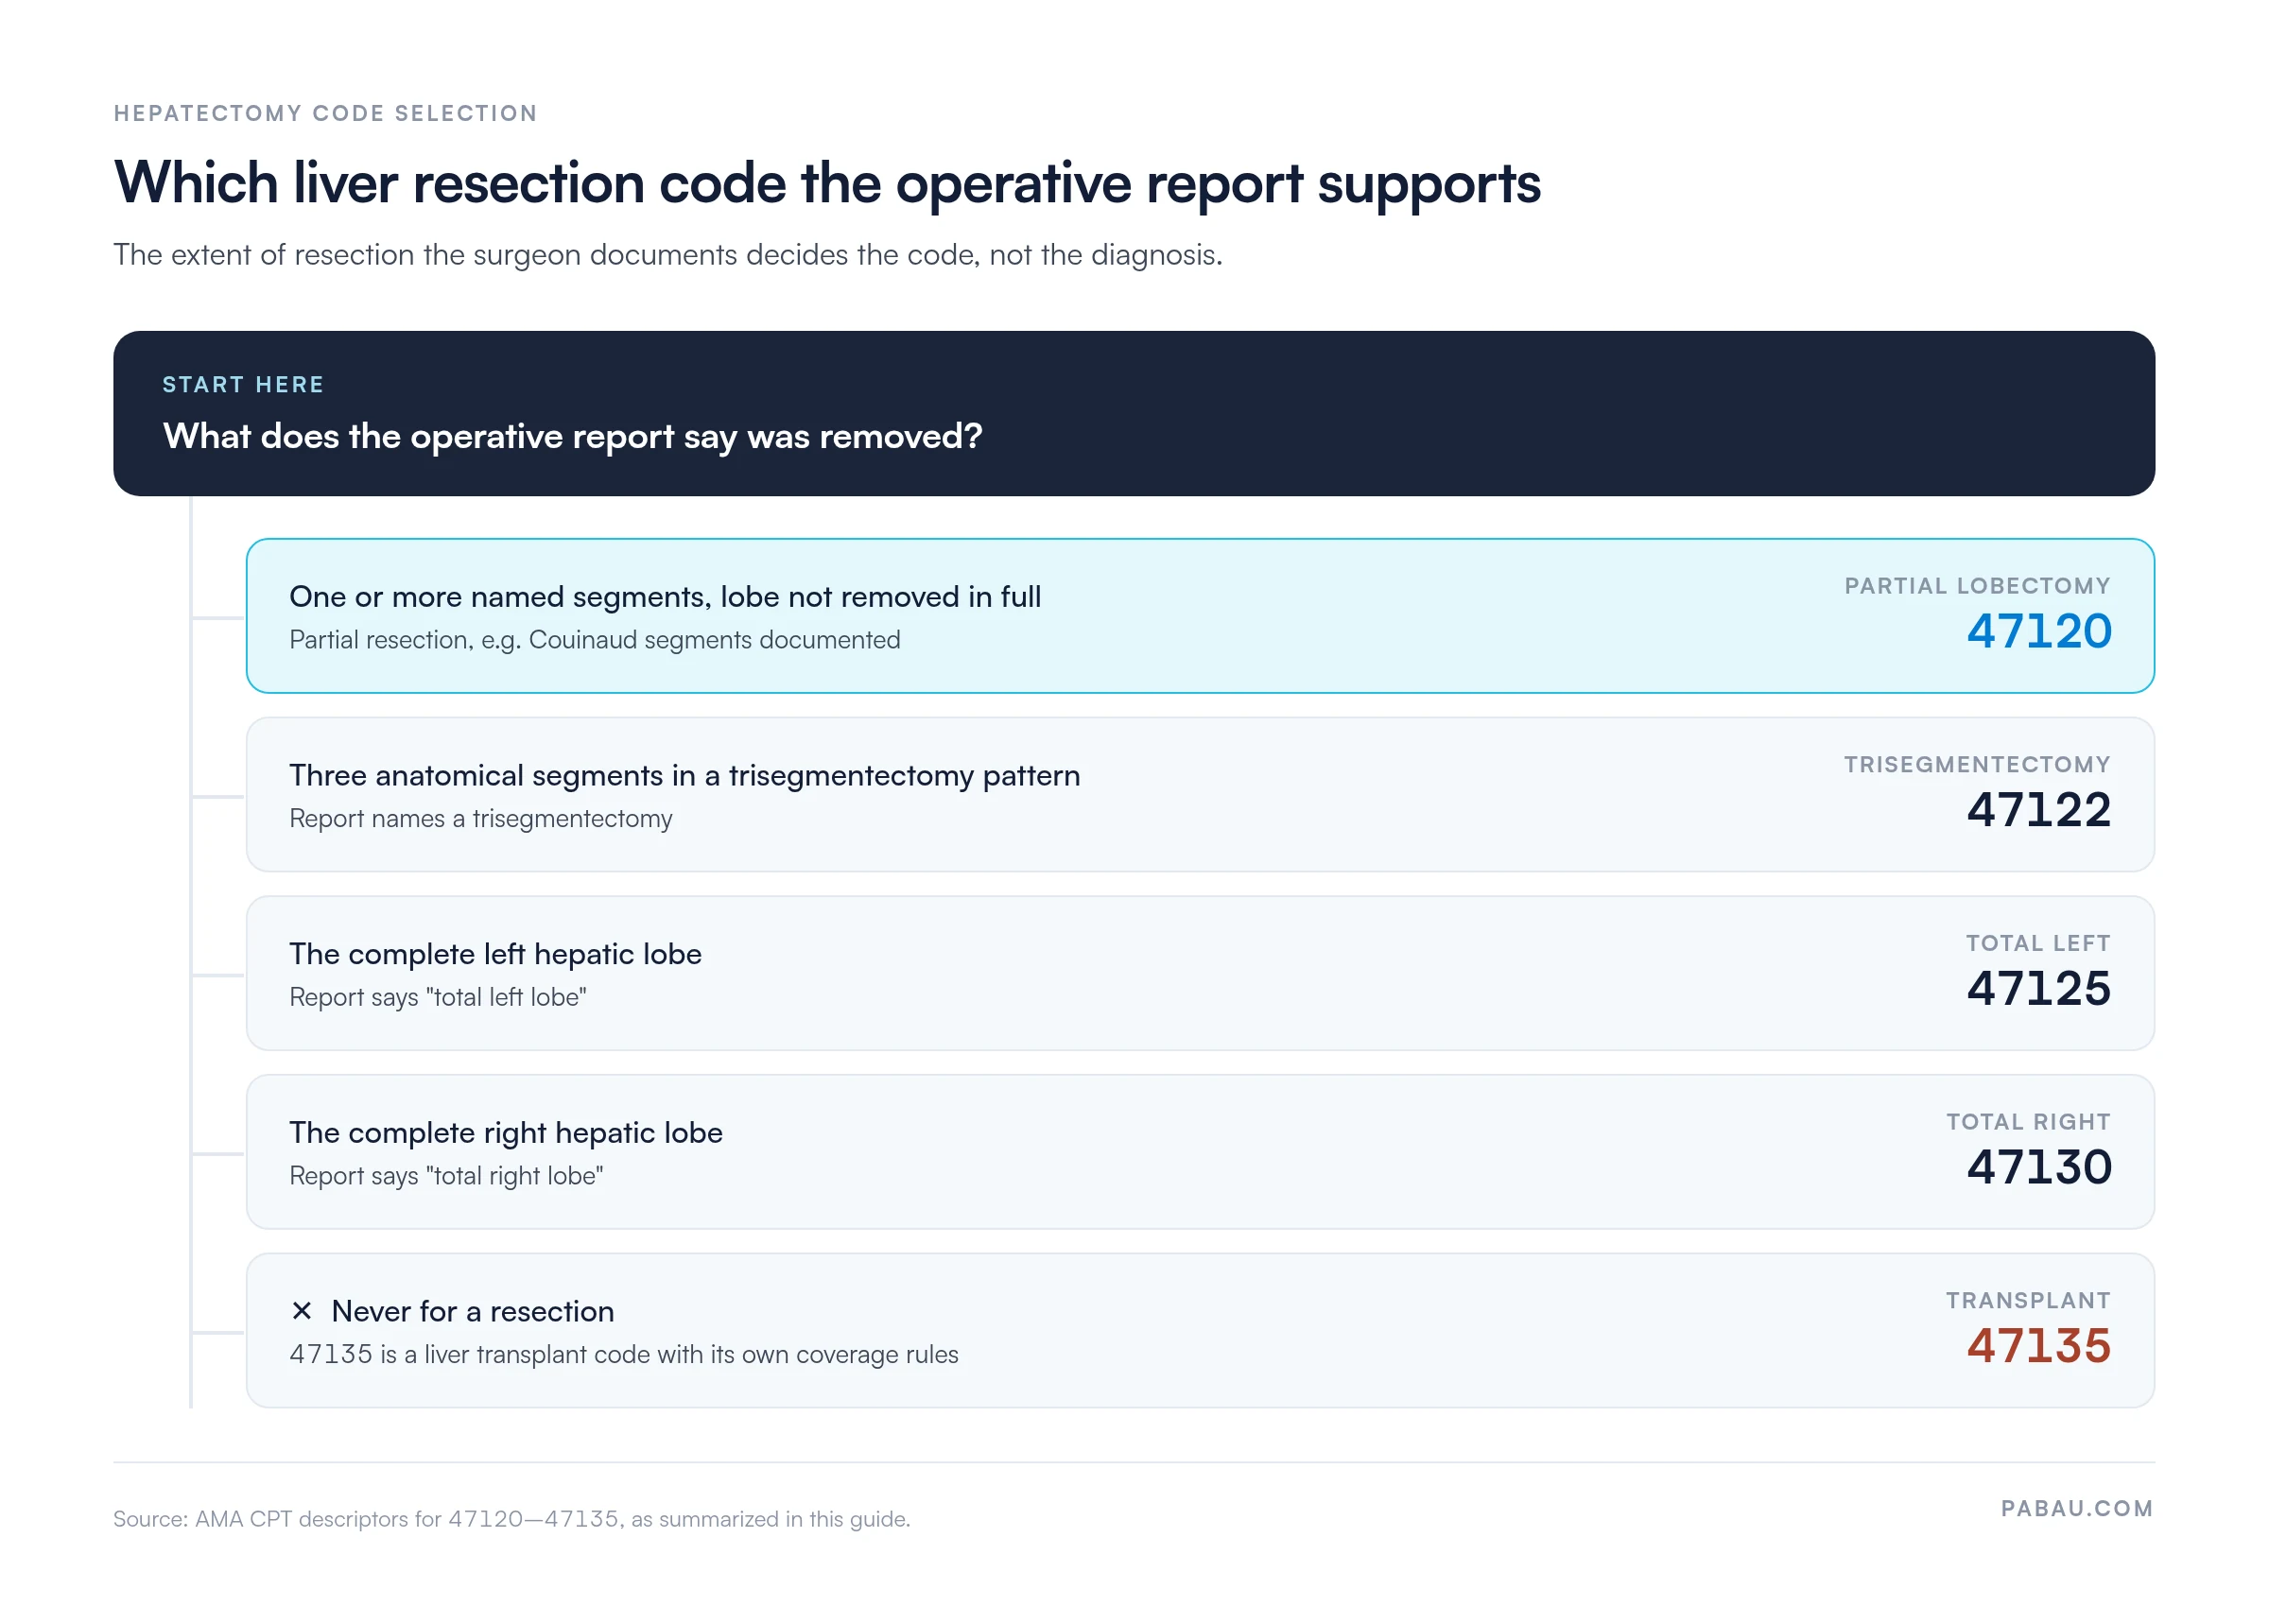Viewport: 2269px width, 1624px height.
Task: Click the "Never for a resection" text
Action: pyautogui.click(x=473, y=1311)
